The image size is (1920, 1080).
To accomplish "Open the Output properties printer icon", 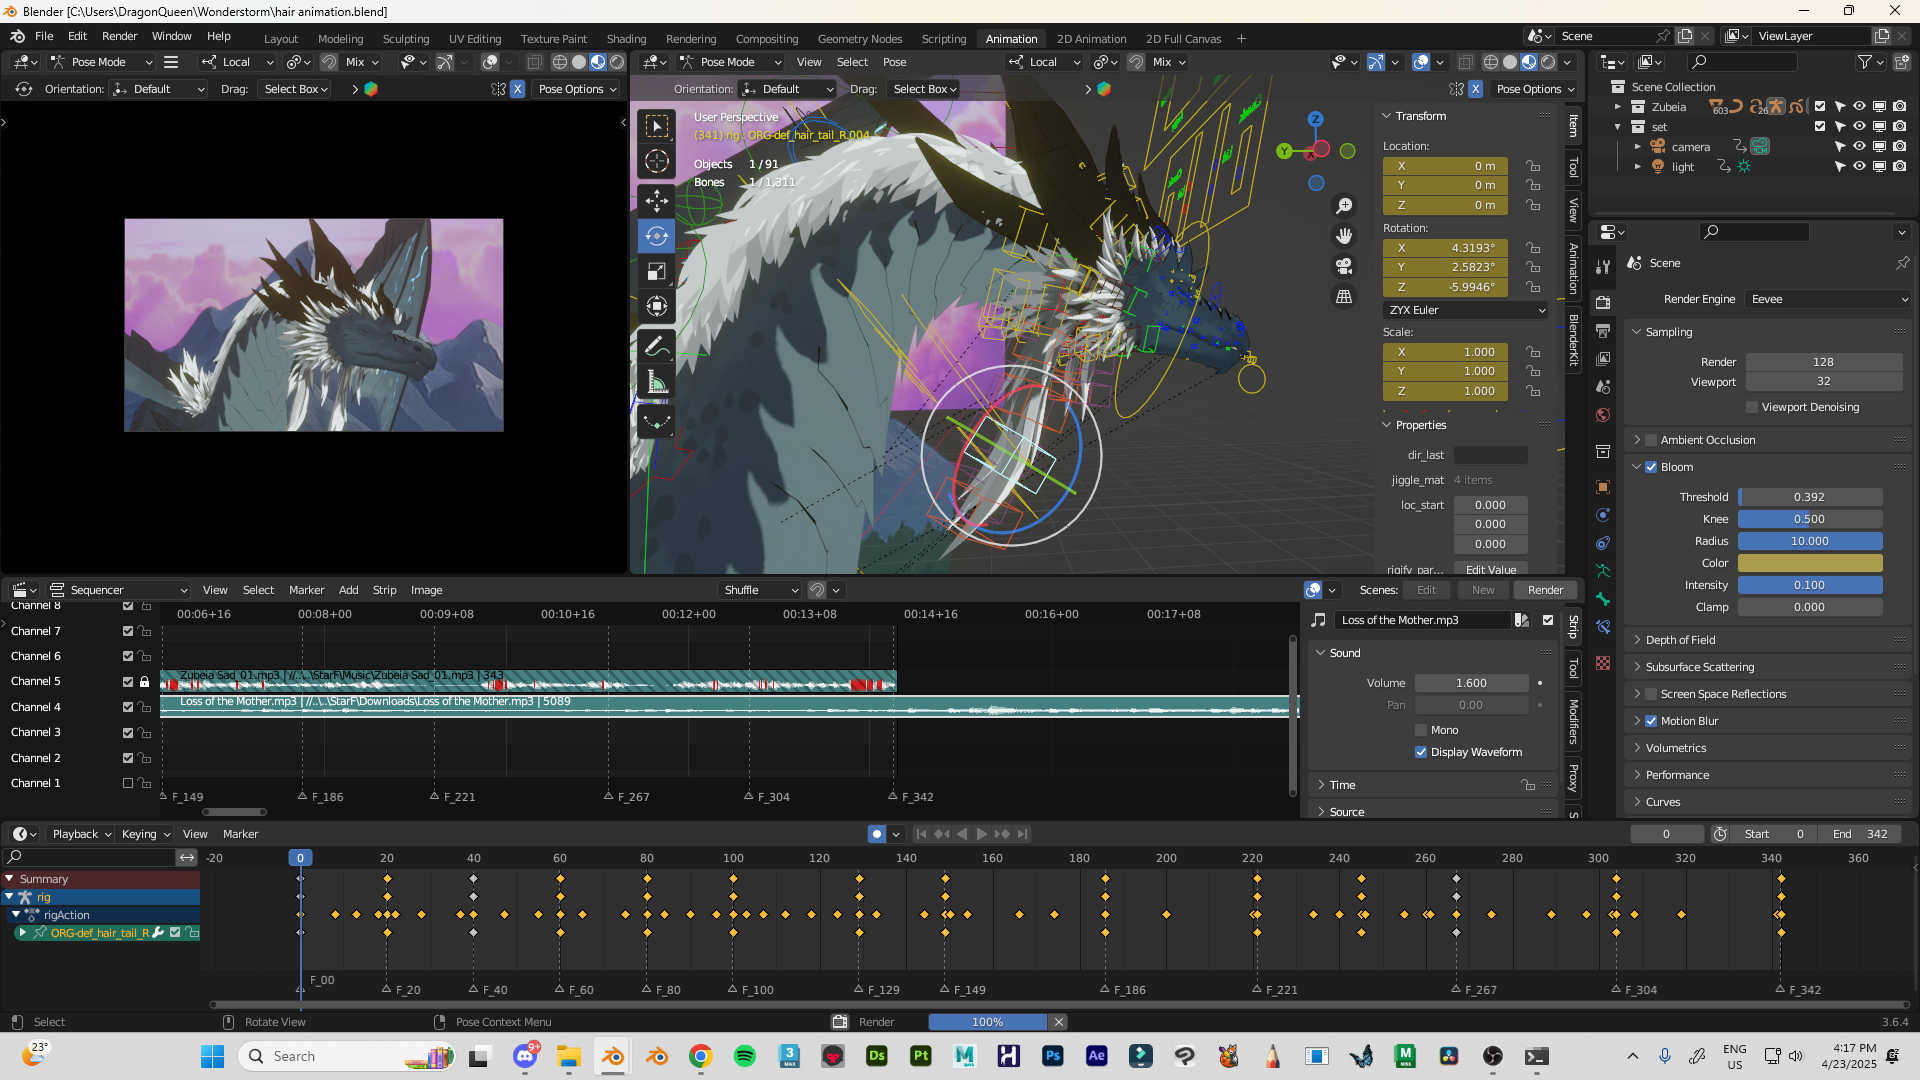I will [1603, 330].
